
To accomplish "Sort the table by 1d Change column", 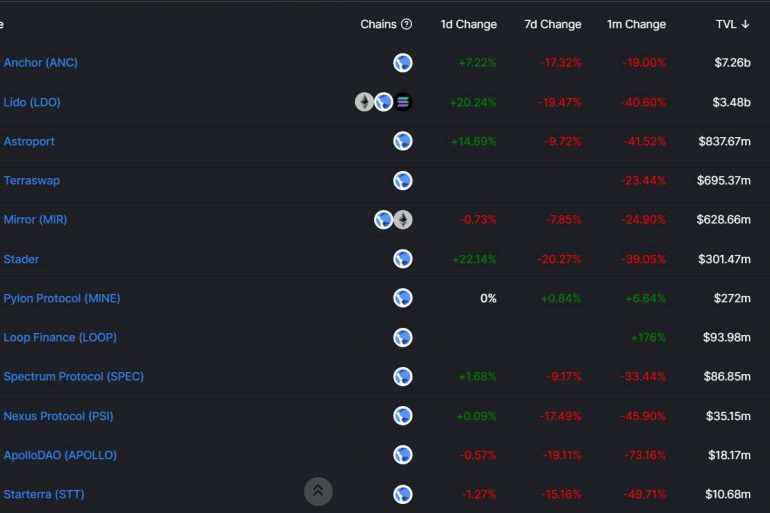I will [468, 24].
